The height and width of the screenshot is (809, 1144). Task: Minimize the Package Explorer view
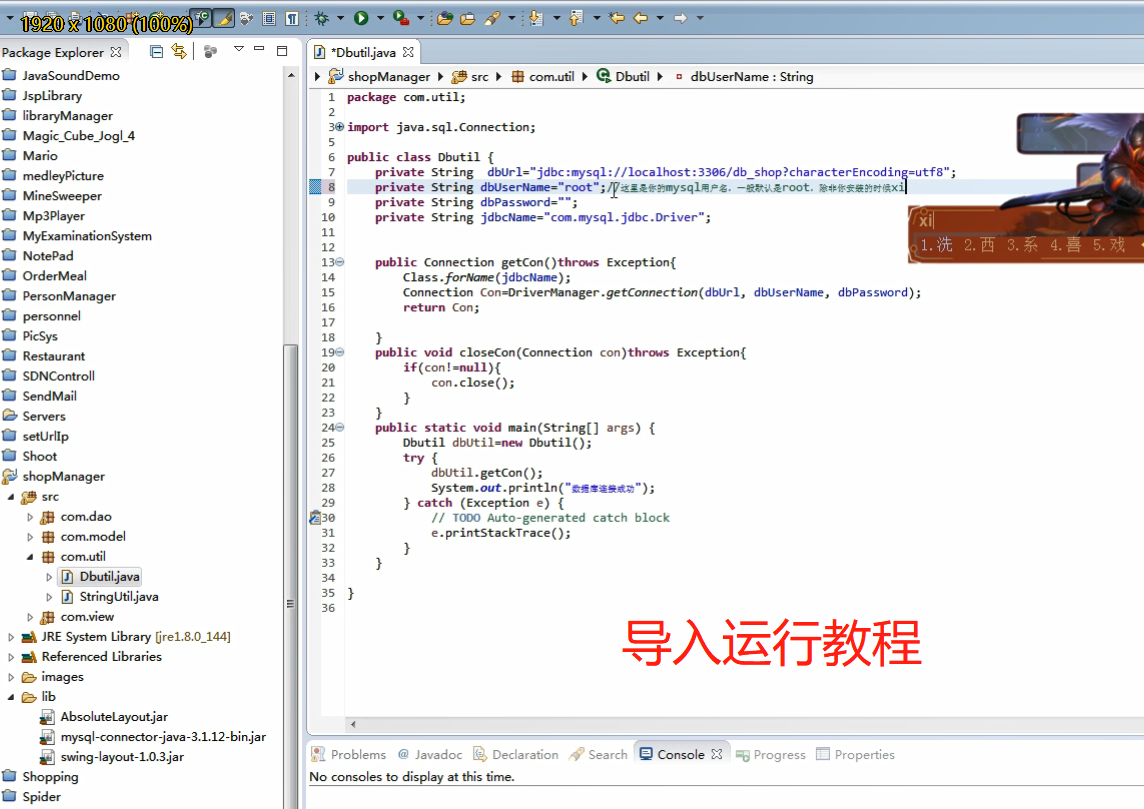259,50
